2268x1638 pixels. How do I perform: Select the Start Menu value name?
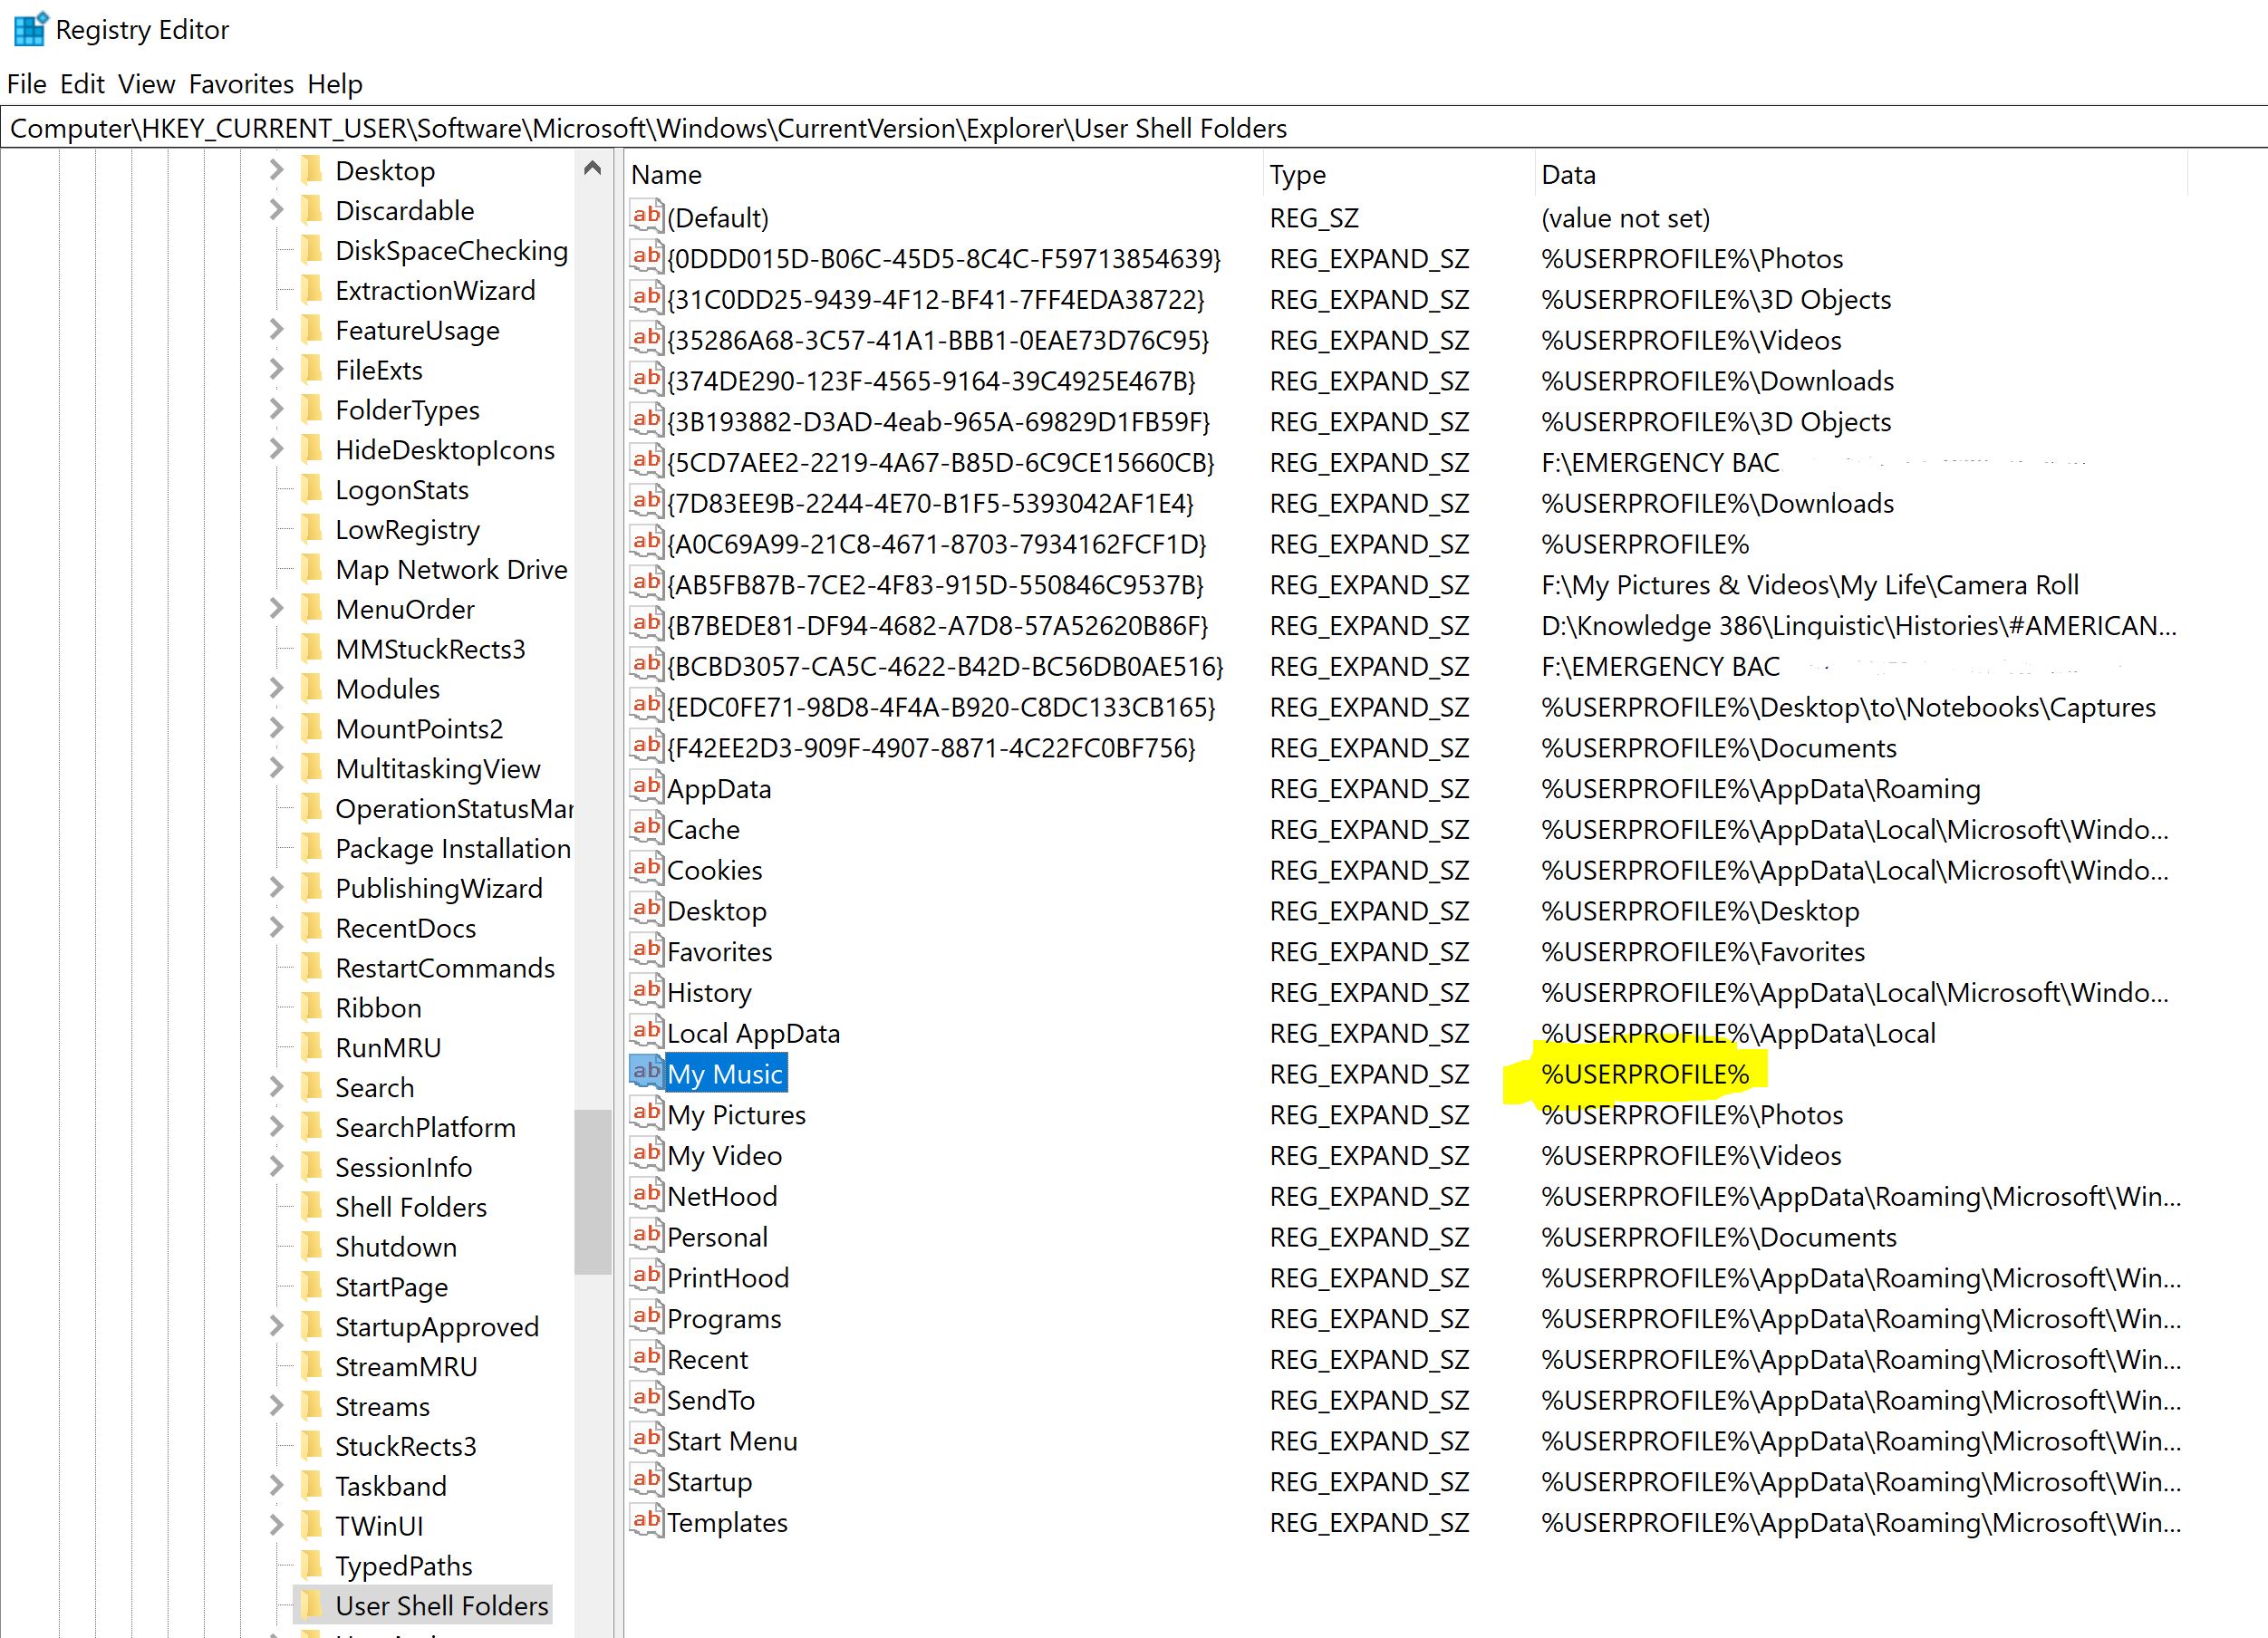pos(732,1441)
